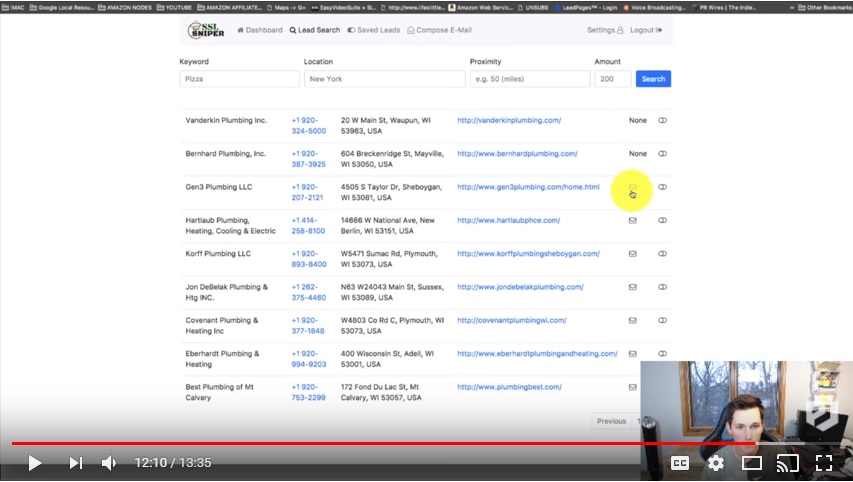
Task: Go to Saved Leads
Action: 374,30
